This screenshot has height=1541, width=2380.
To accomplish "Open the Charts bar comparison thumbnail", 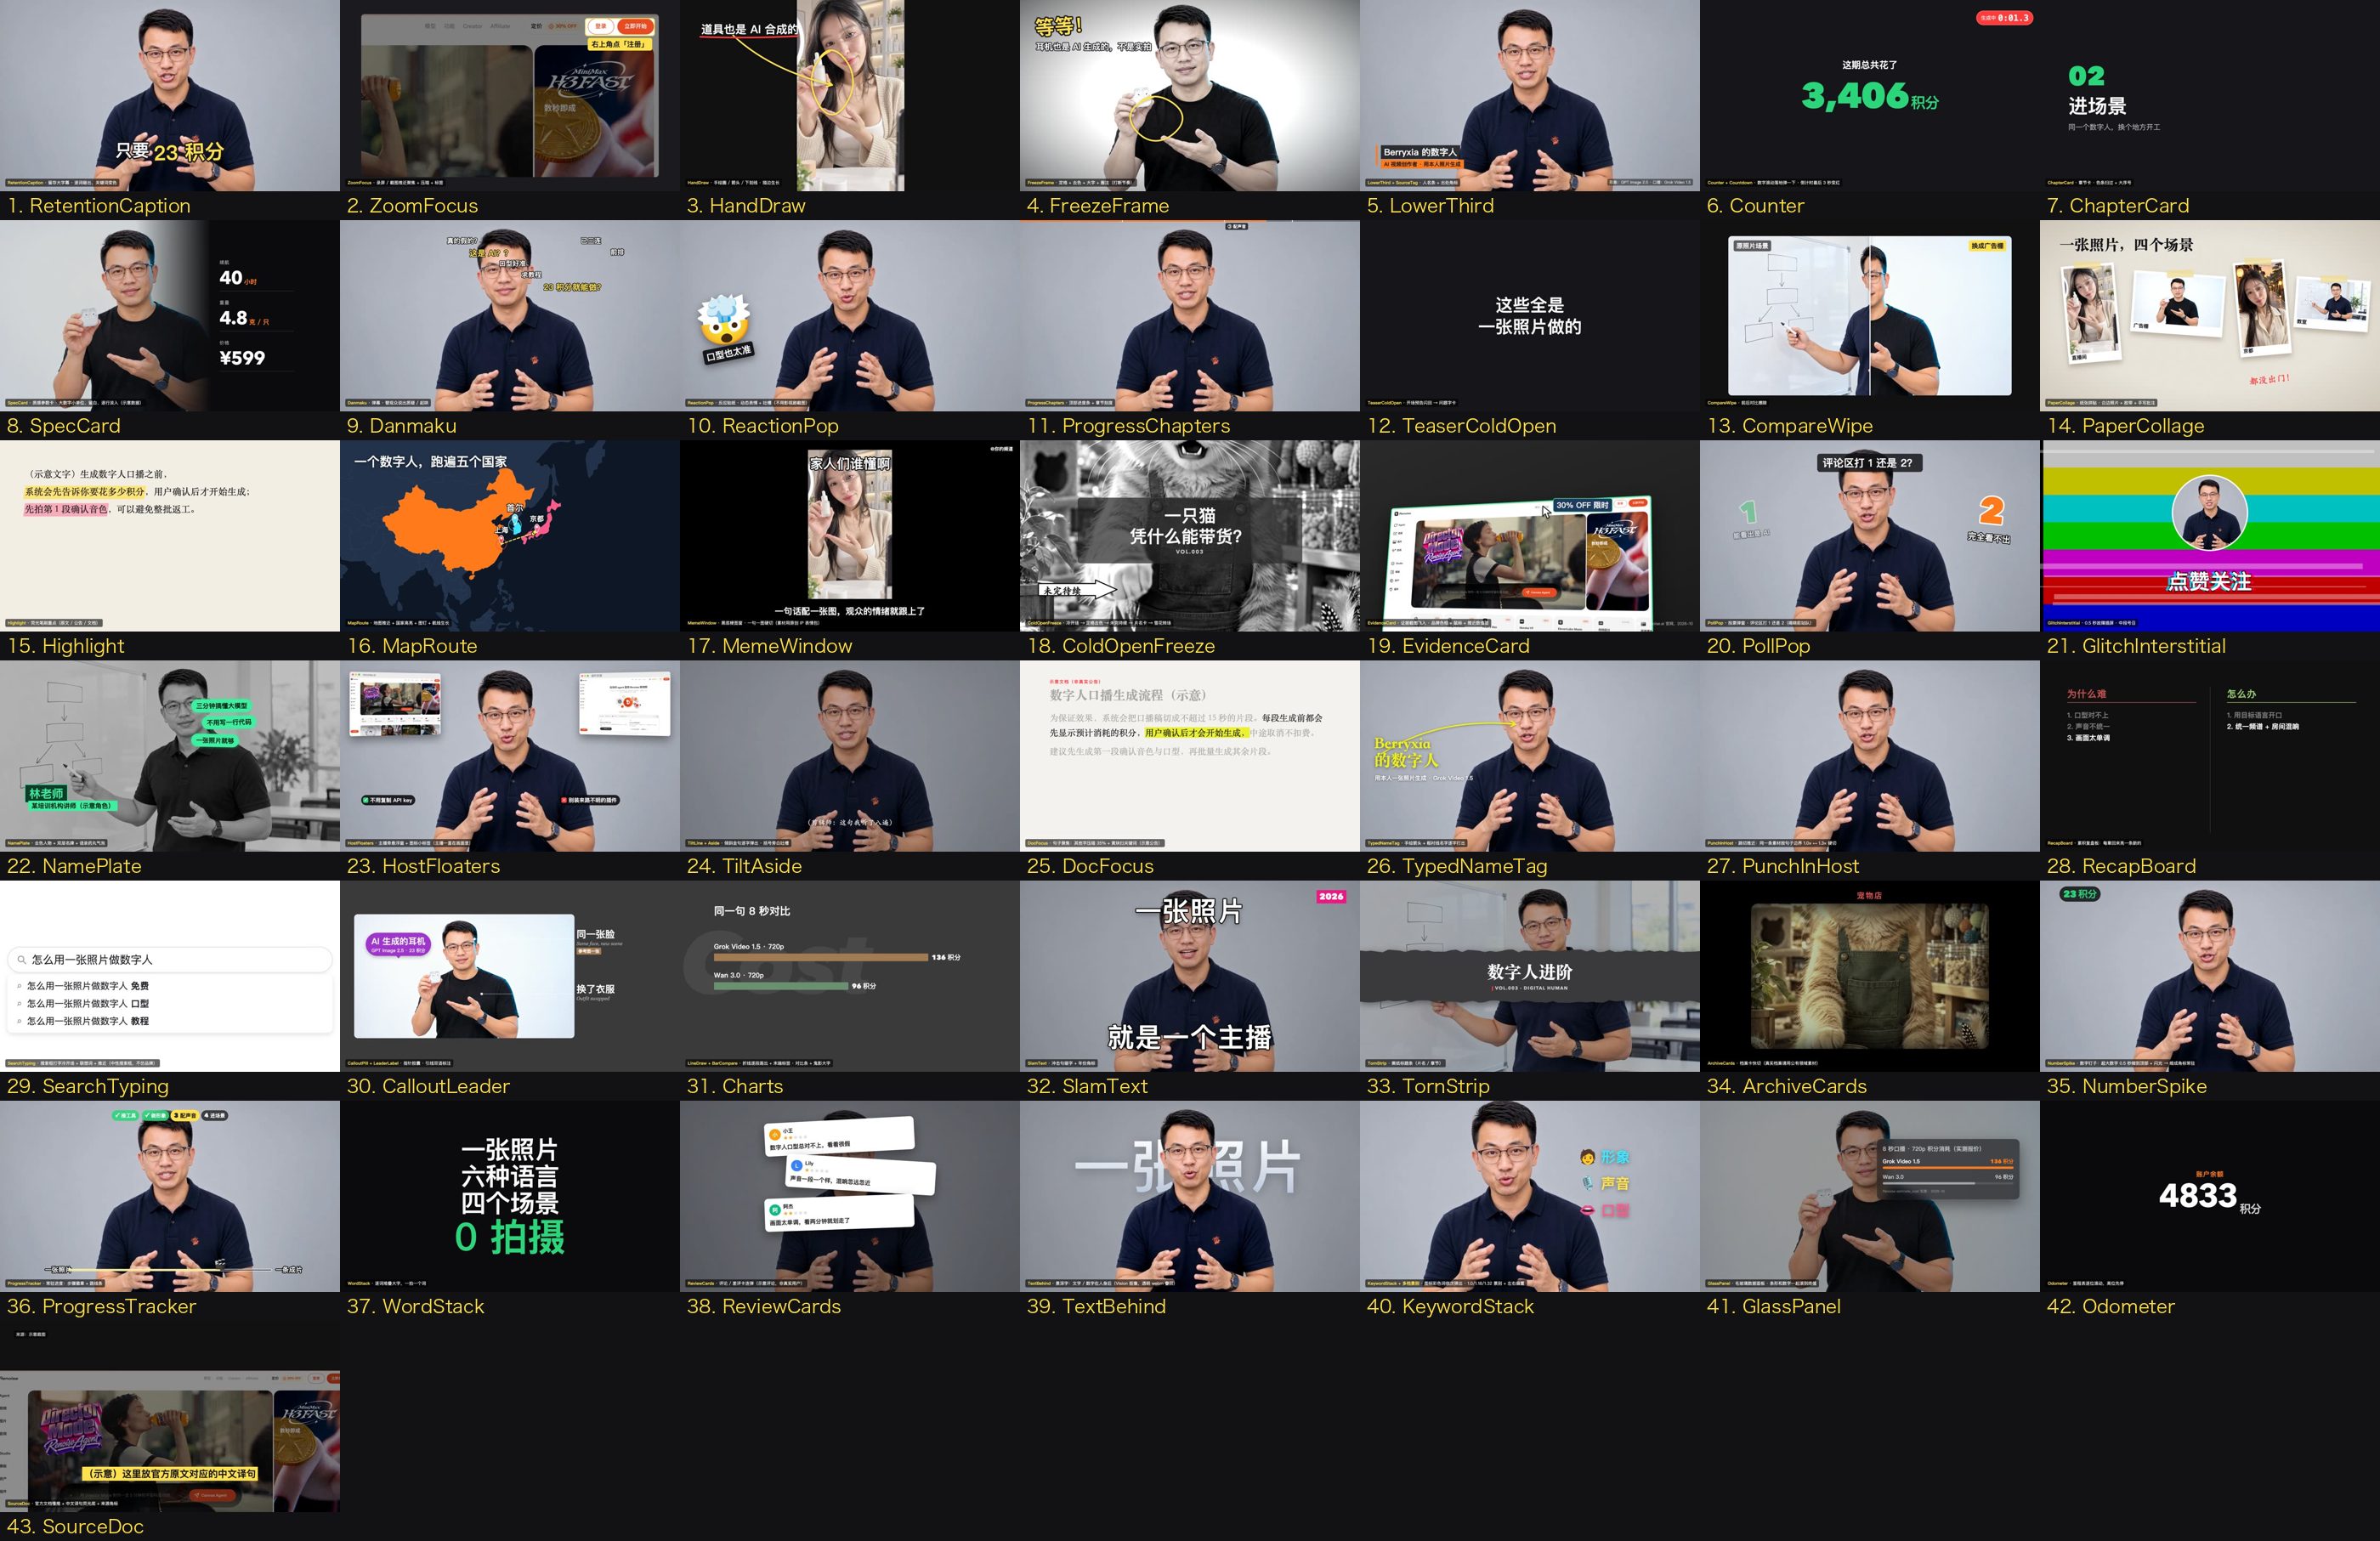I will coord(850,976).
